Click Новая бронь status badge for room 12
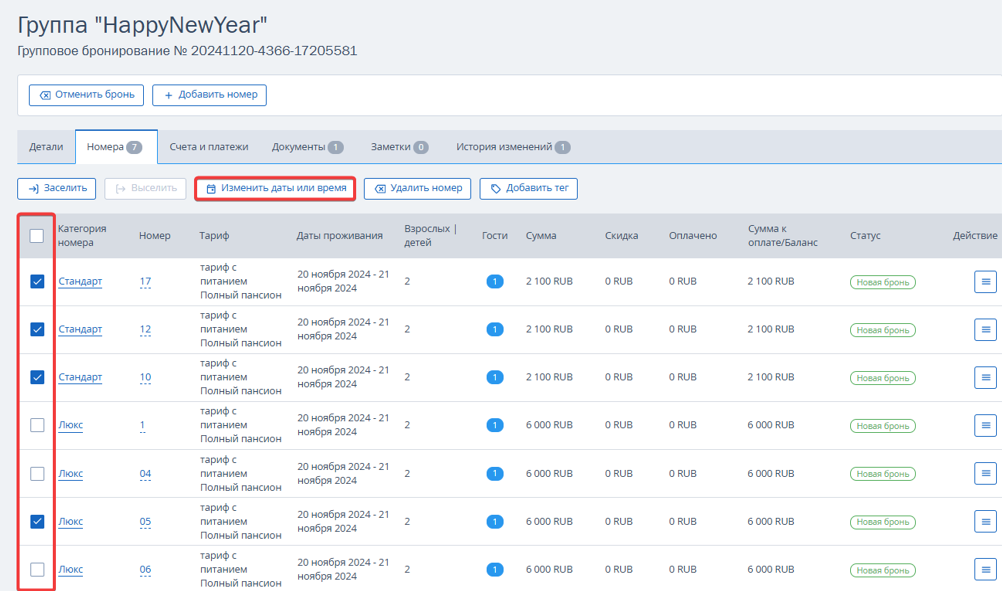The height and width of the screenshot is (591, 1002). (883, 330)
